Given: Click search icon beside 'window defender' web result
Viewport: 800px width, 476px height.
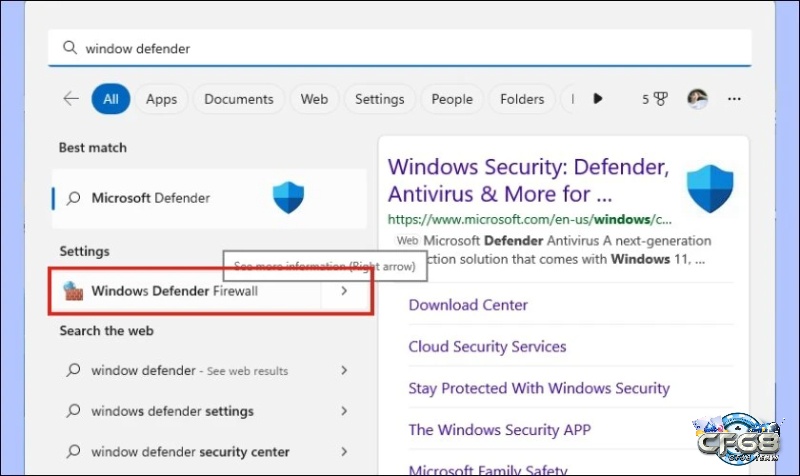Looking at the screenshot, I should tap(73, 370).
